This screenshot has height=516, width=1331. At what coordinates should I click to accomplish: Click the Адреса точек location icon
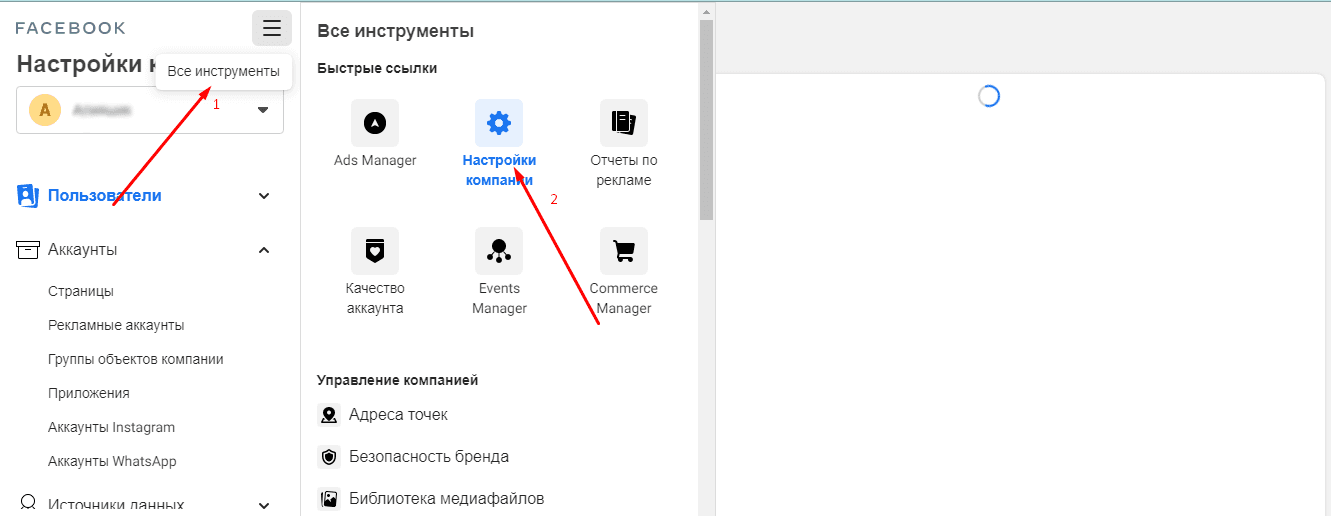point(329,415)
